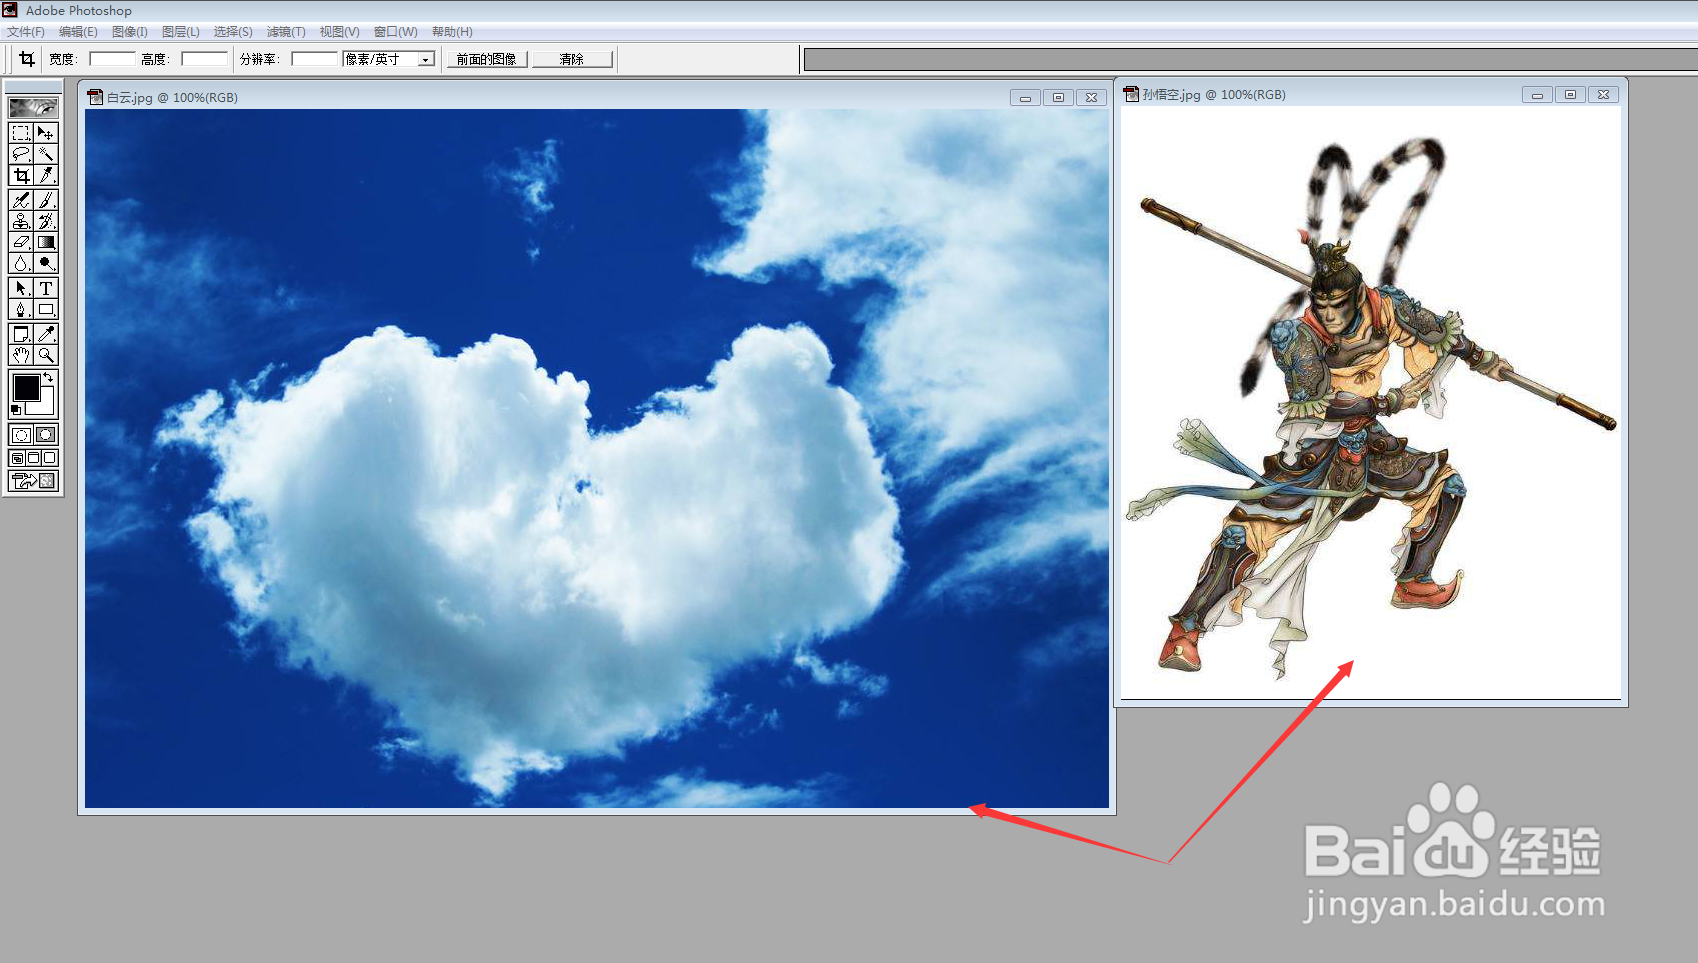Select the Airbrush tool
Image resolution: width=1698 pixels, height=963 pixels.
coord(21,200)
